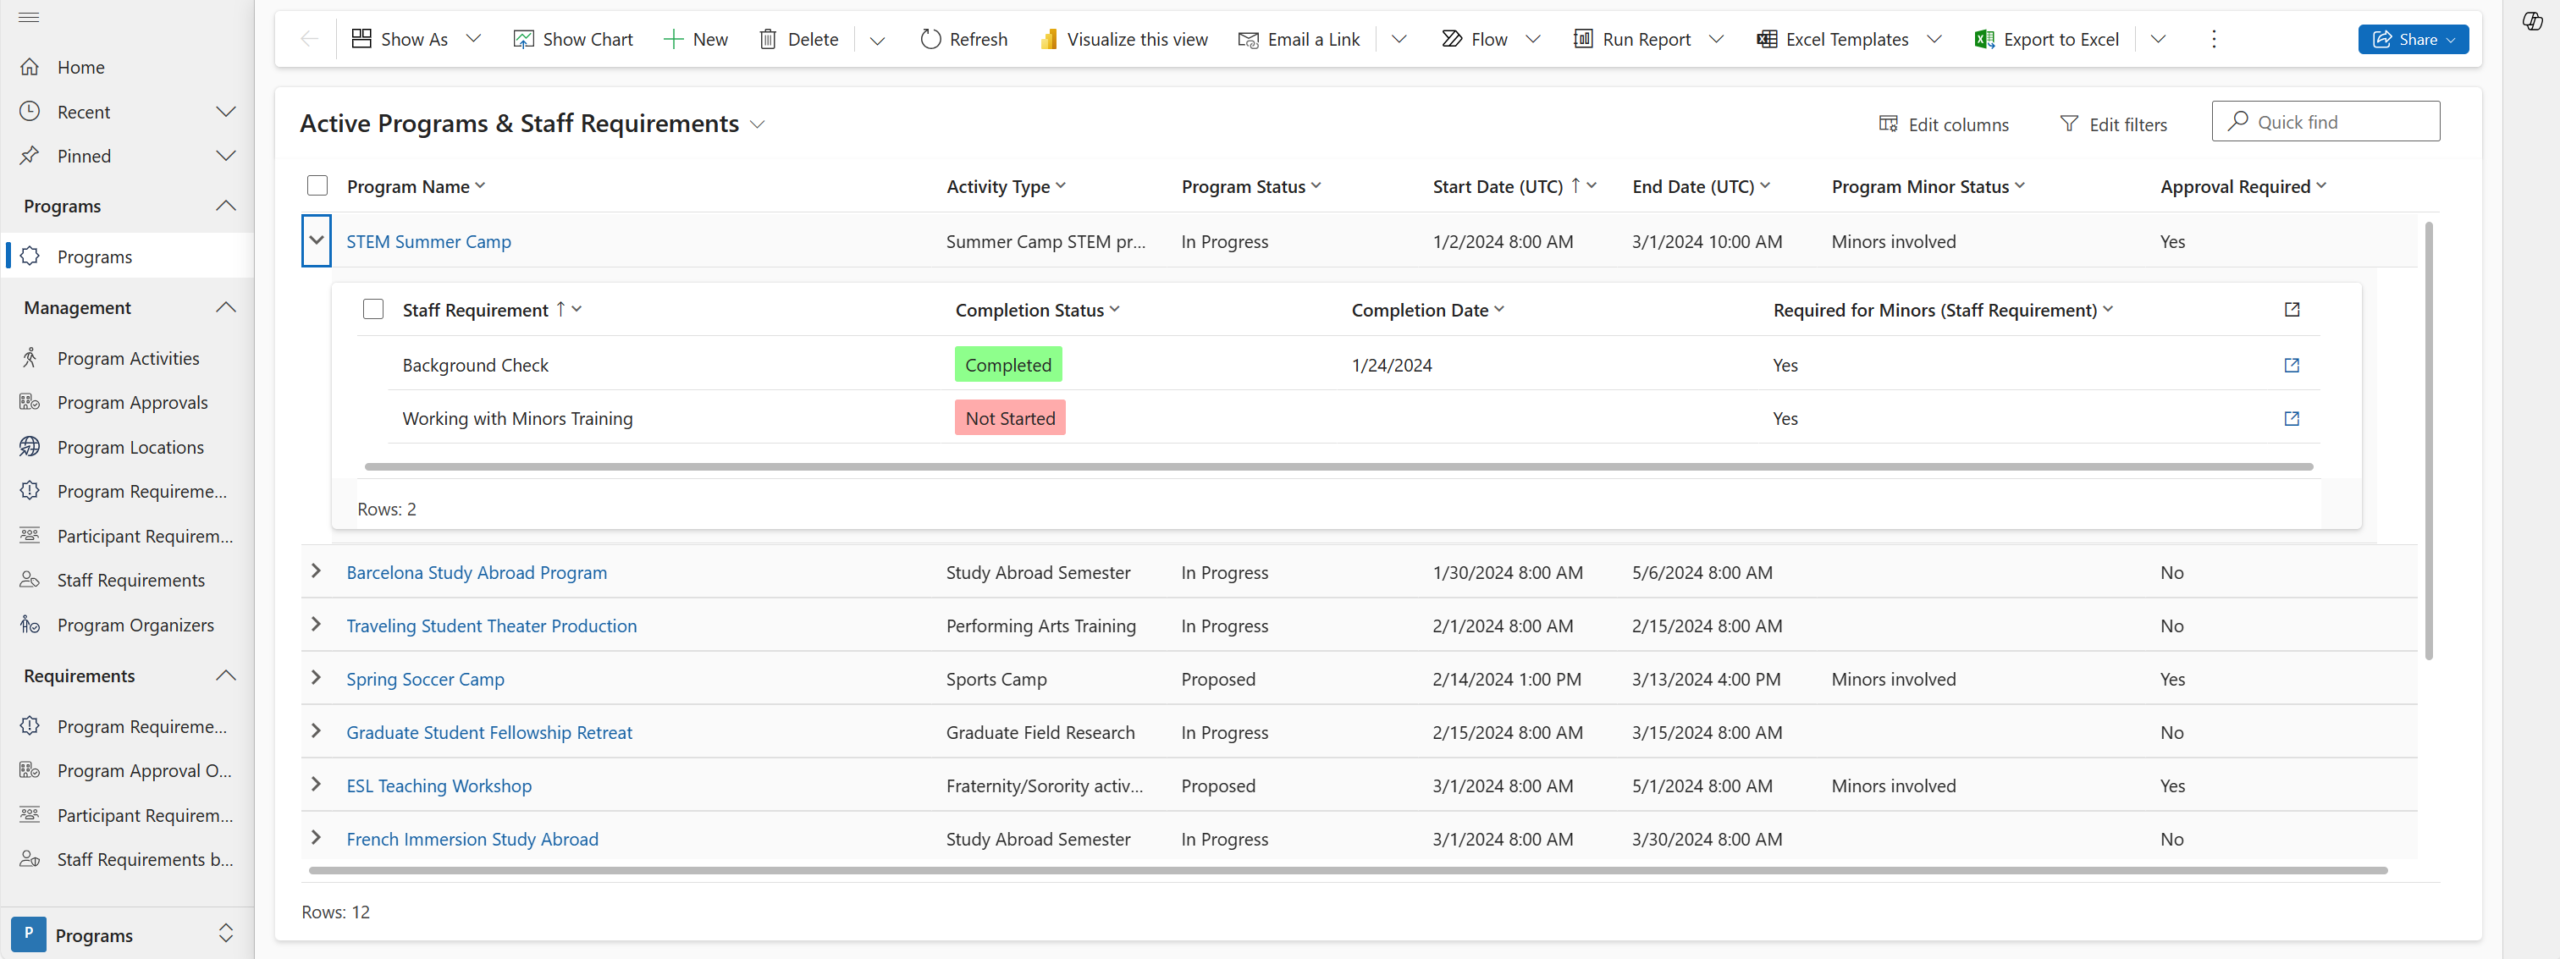Open Program Activities in sidebar
Screen dimensions: 2560x959
127,358
